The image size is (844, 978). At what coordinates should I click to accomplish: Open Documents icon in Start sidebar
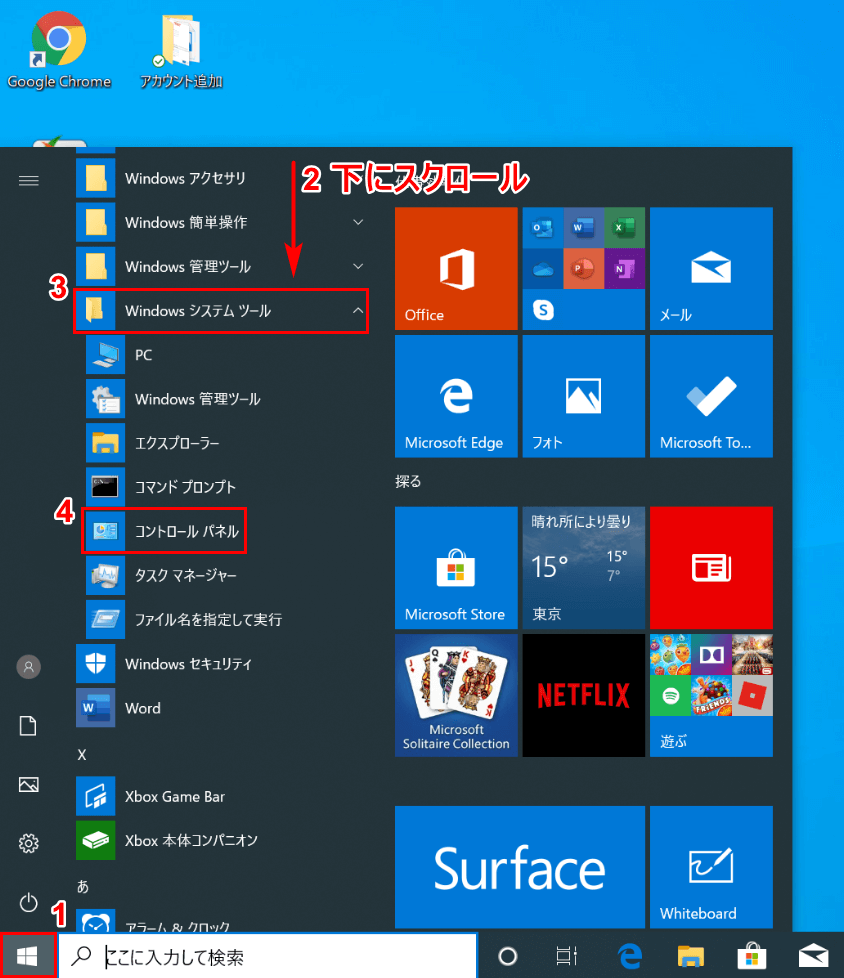point(29,725)
